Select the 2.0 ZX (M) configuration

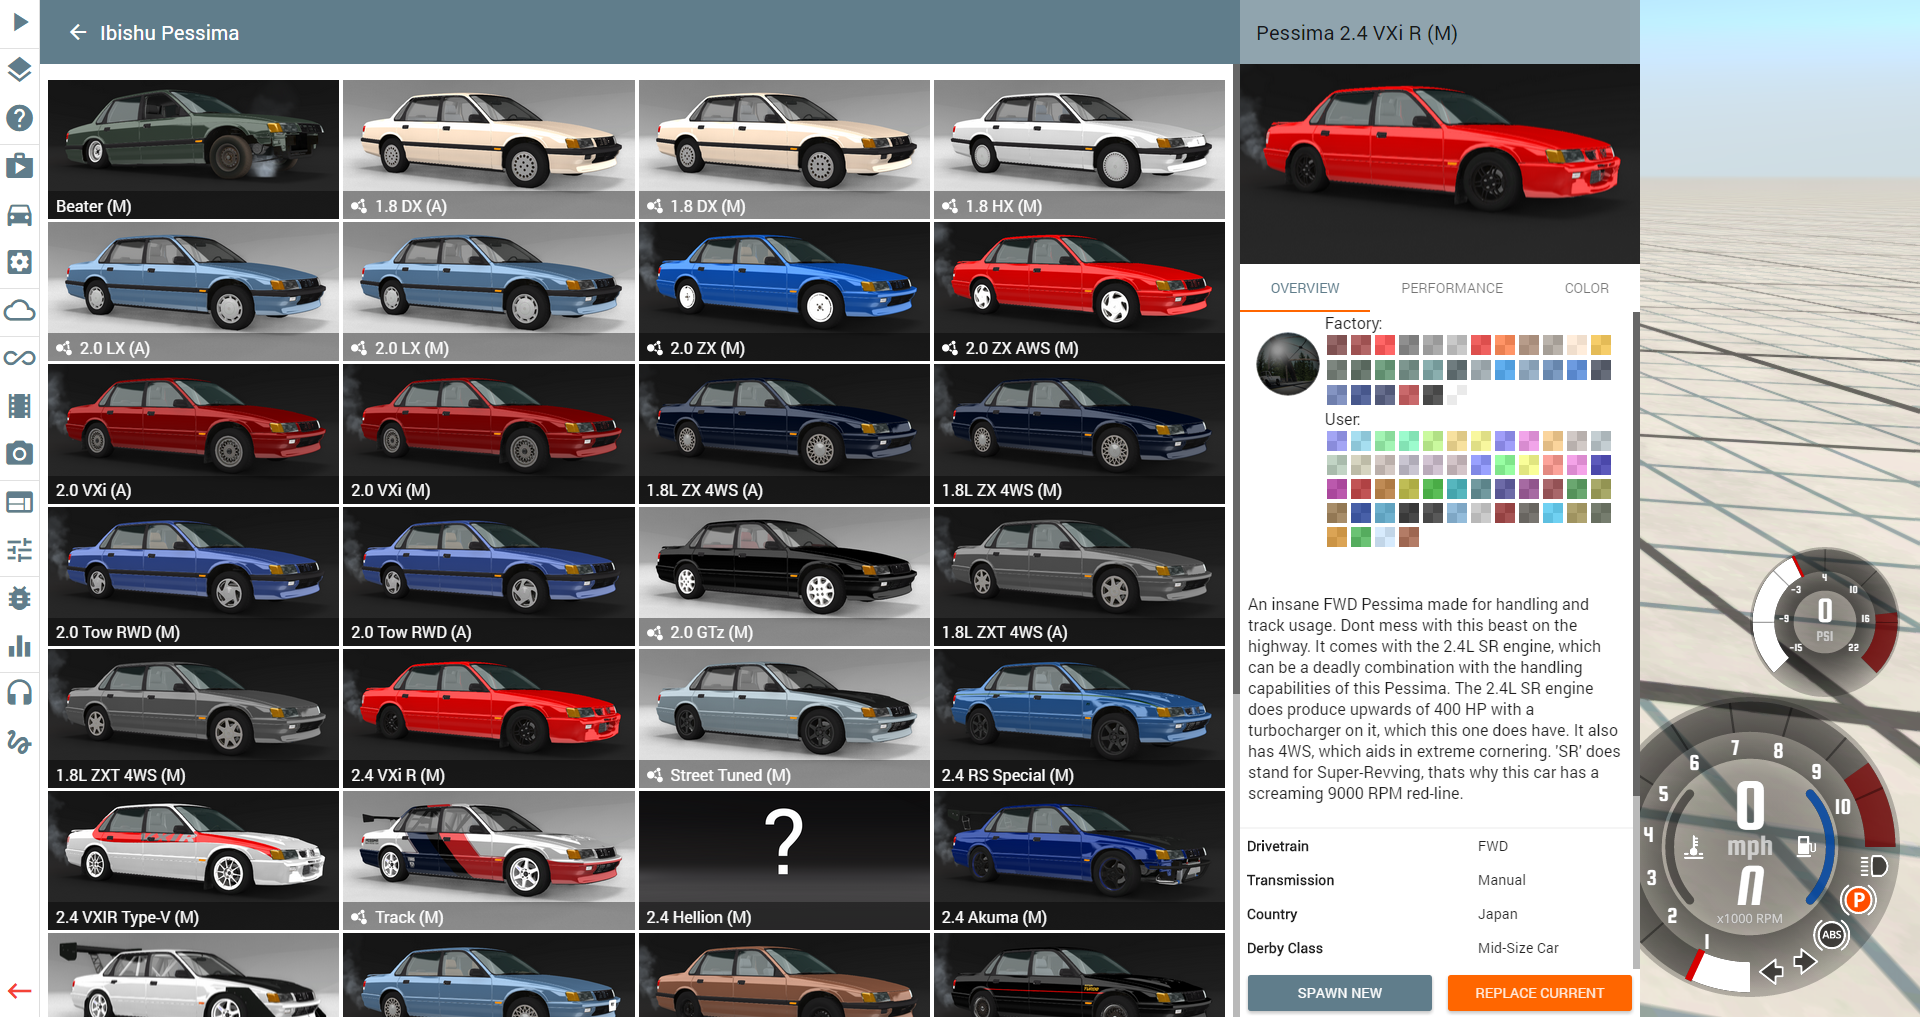point(784,291)
